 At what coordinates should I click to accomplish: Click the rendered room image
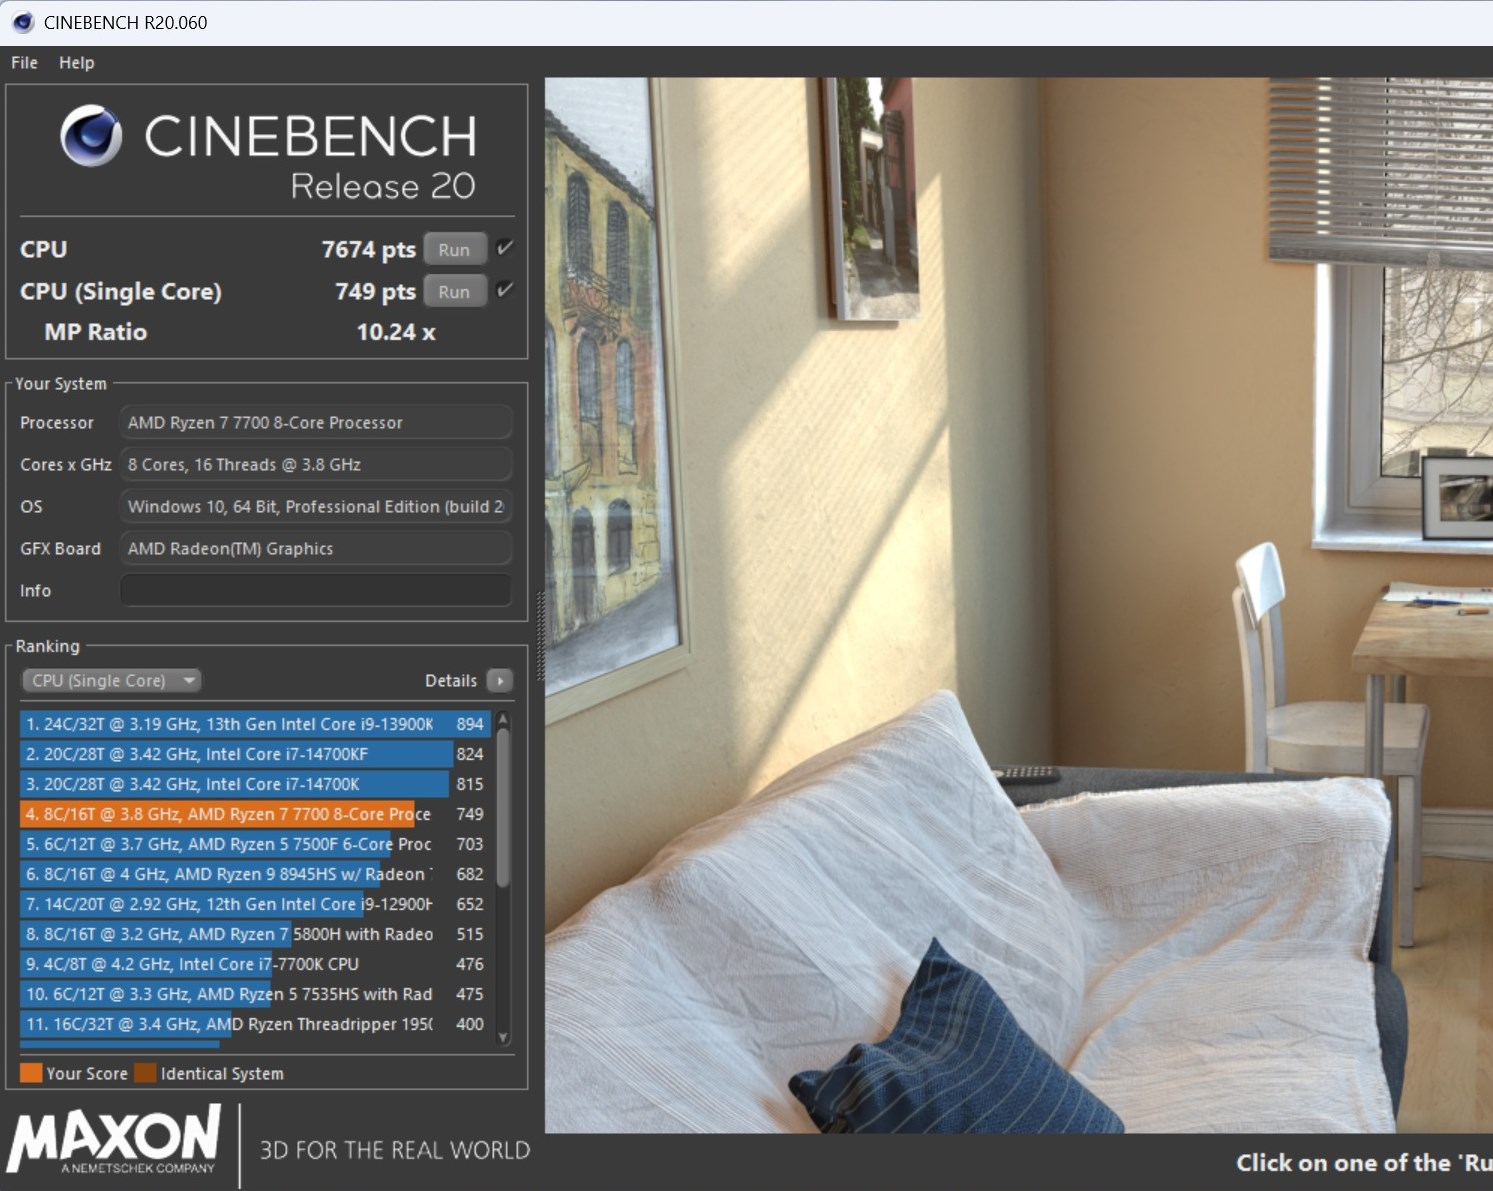point(1019,605)
